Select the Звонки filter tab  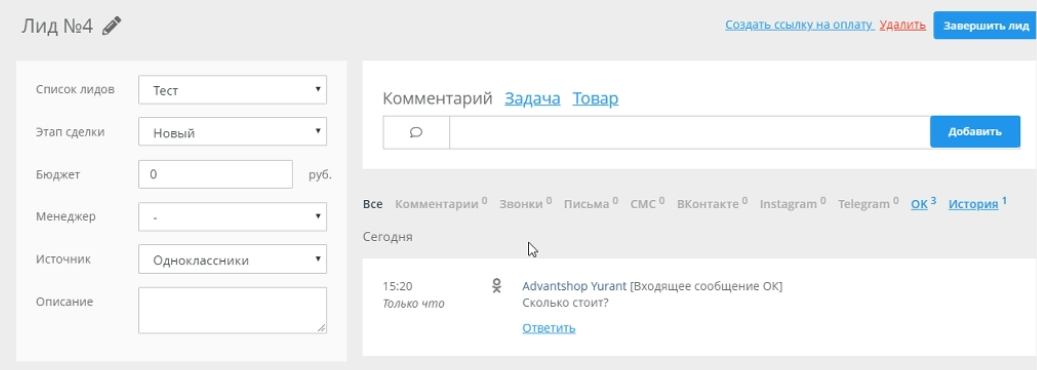[526, 204]
